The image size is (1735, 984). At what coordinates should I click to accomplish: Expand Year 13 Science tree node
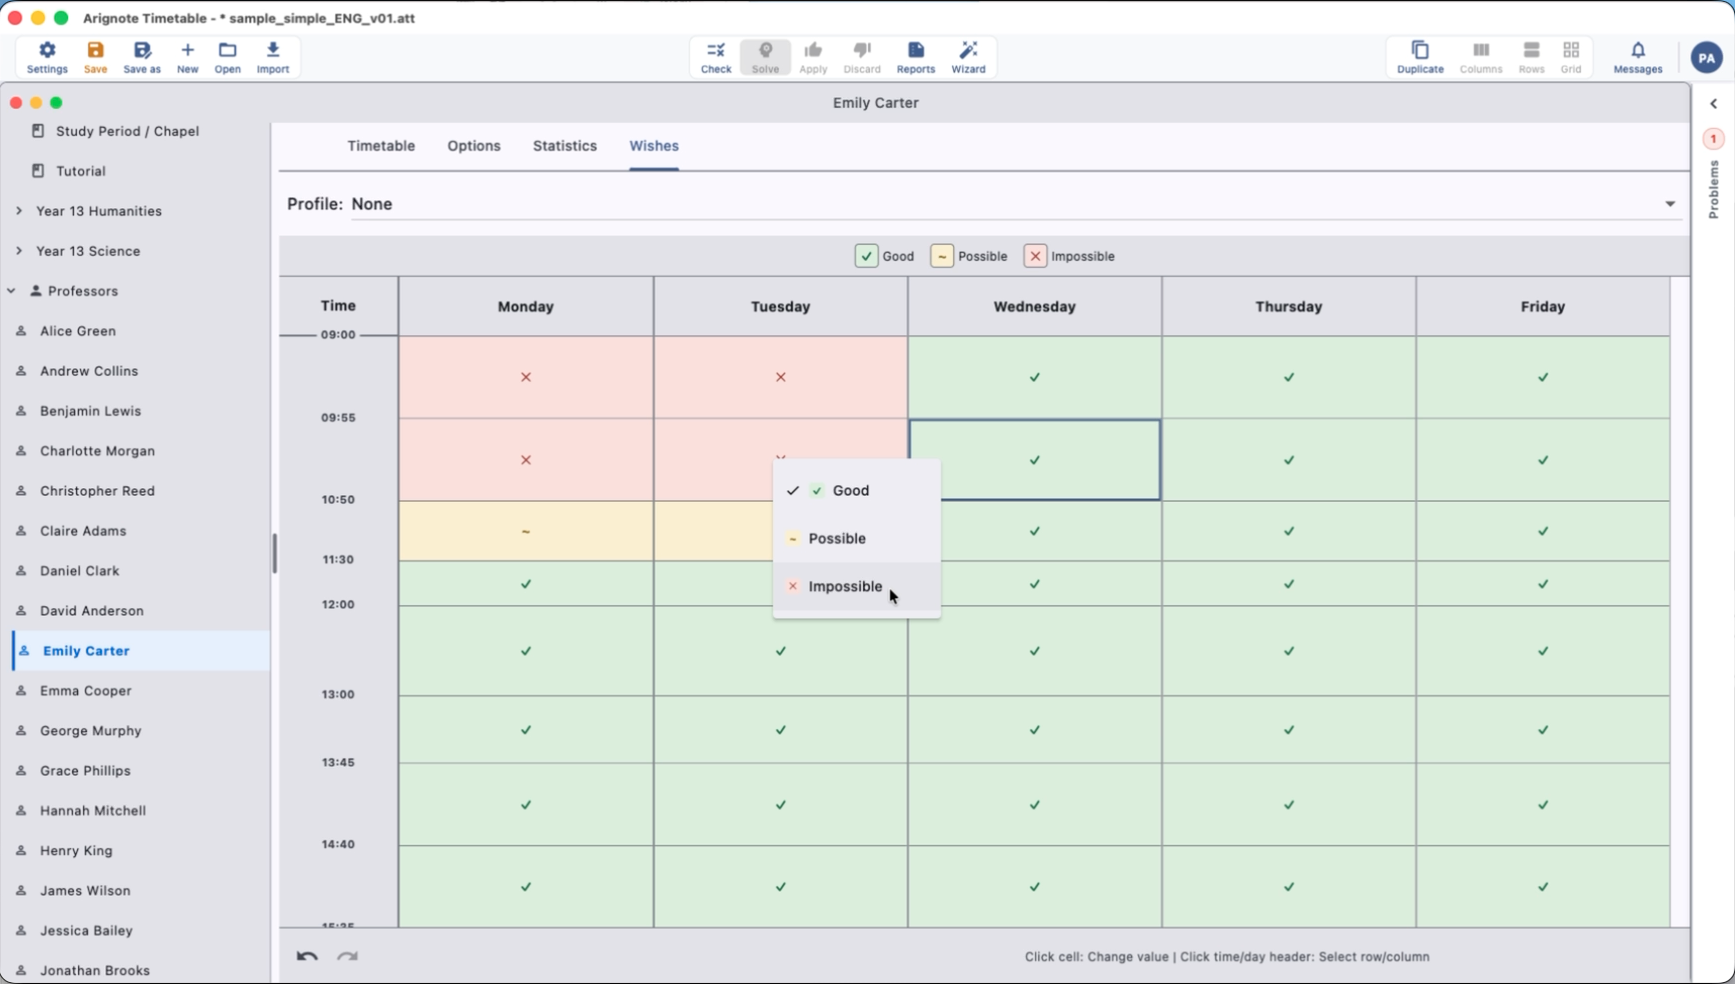pos(19,251)
